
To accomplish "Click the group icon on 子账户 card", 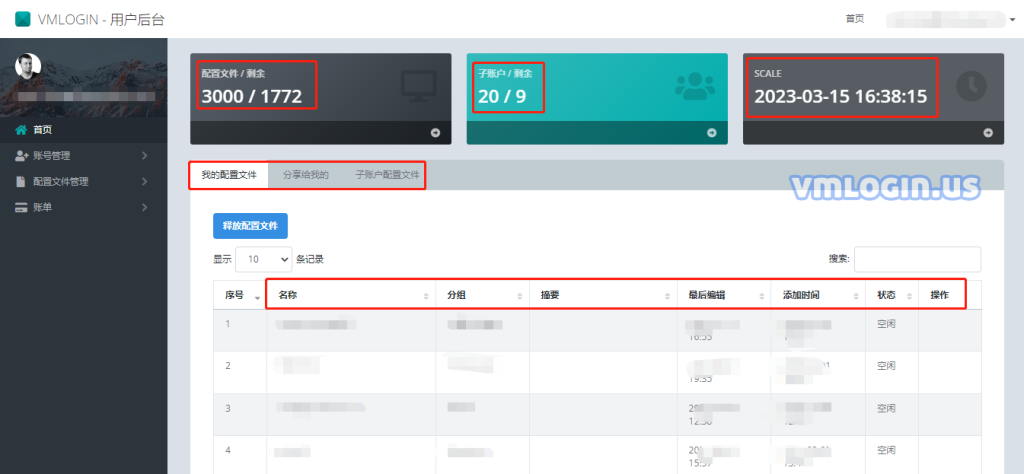I will [x=695, y=86].
